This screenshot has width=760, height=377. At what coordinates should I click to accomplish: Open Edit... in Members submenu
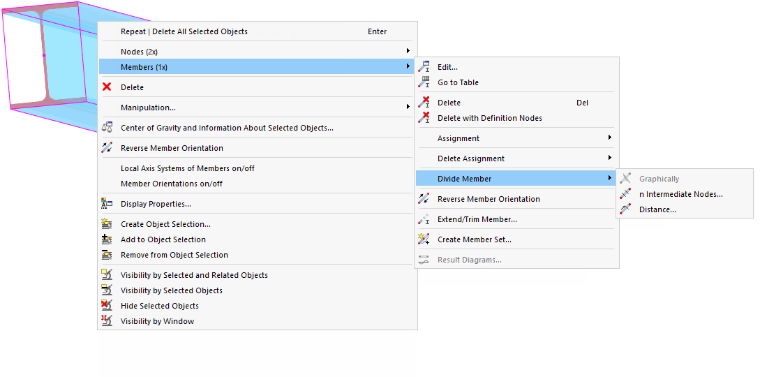click(517, 67)
